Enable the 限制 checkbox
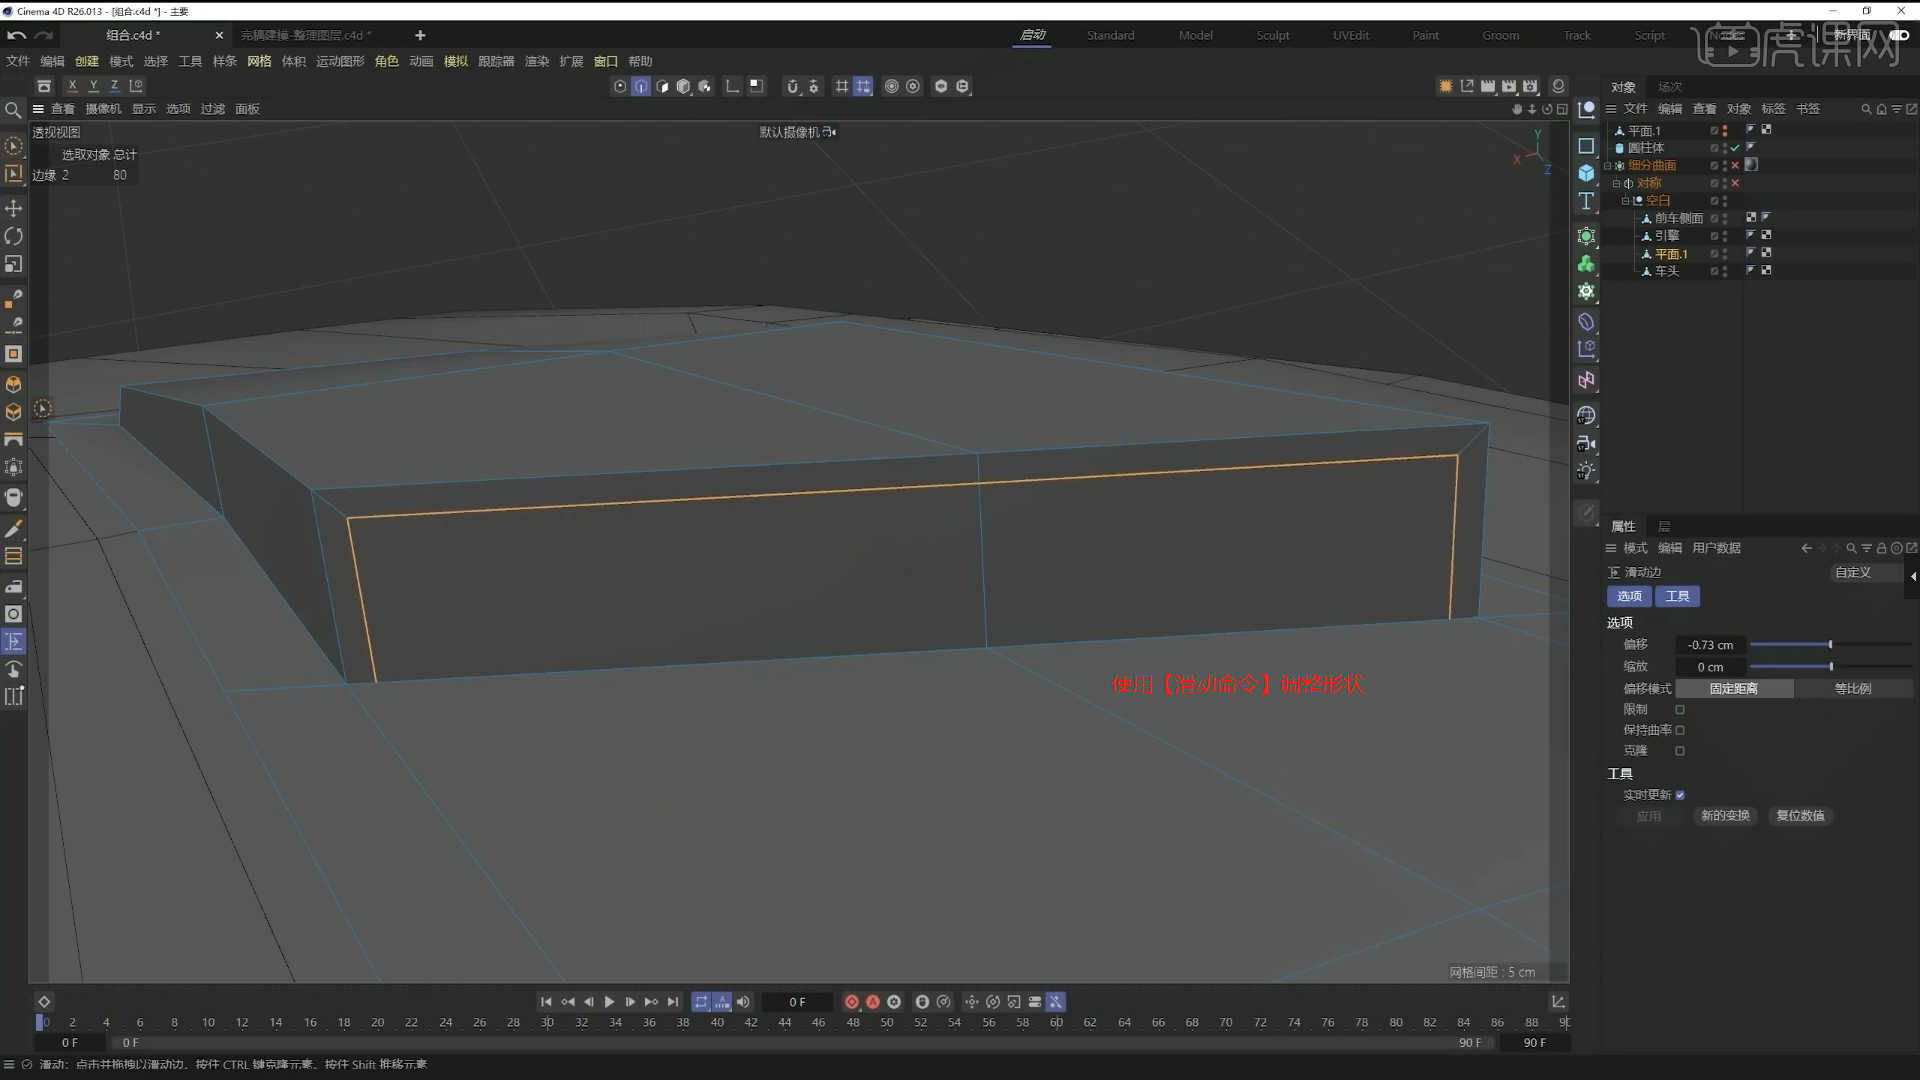1920x1080 pixels. [1680, 710]
